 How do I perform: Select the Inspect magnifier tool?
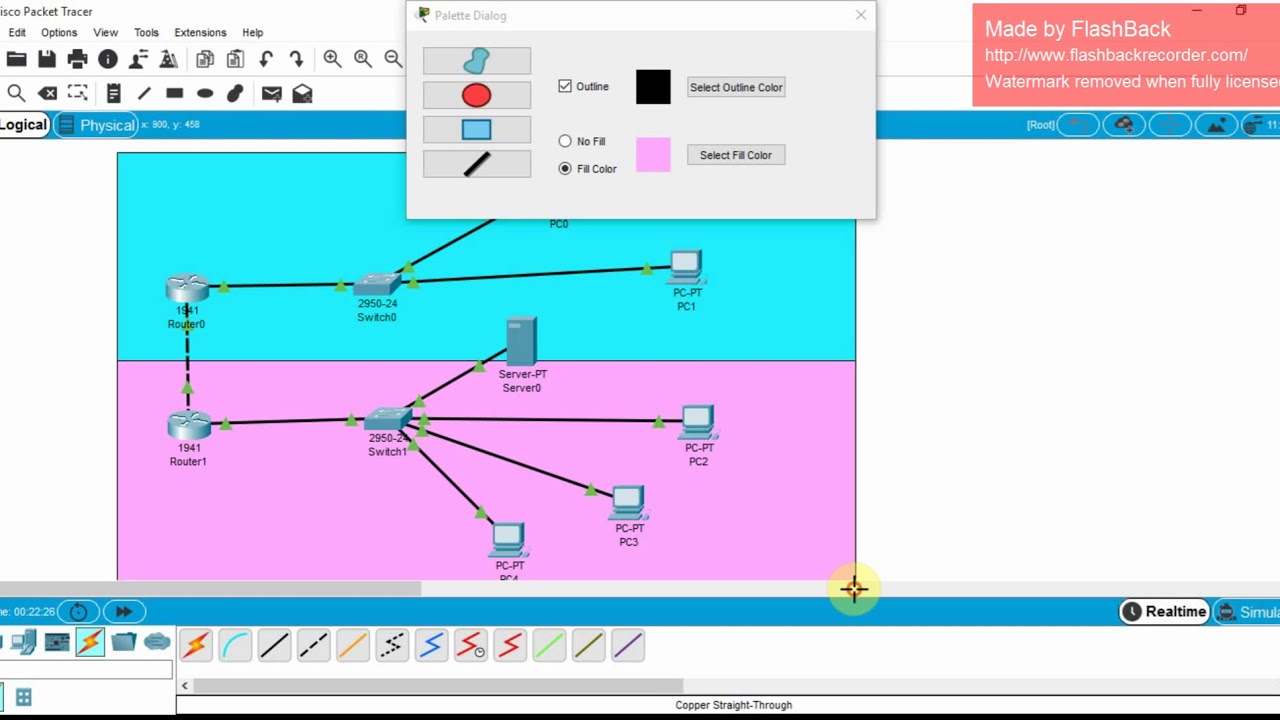[x=16, y=93]
